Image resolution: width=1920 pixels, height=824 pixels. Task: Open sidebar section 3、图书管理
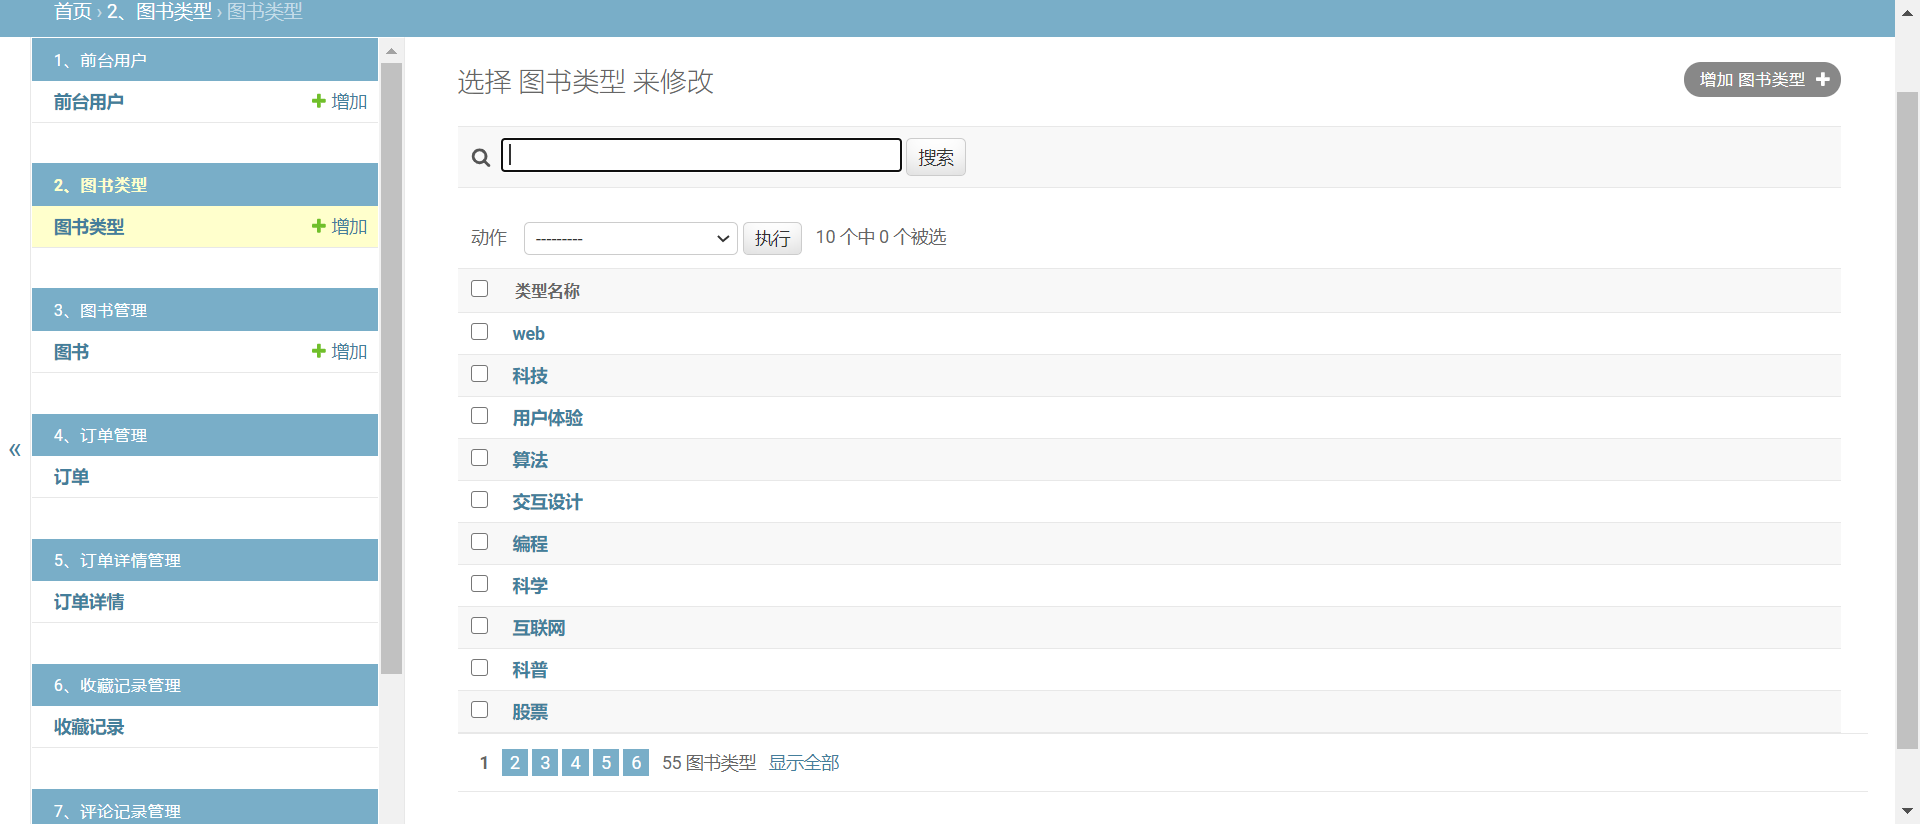coord(100,311)
